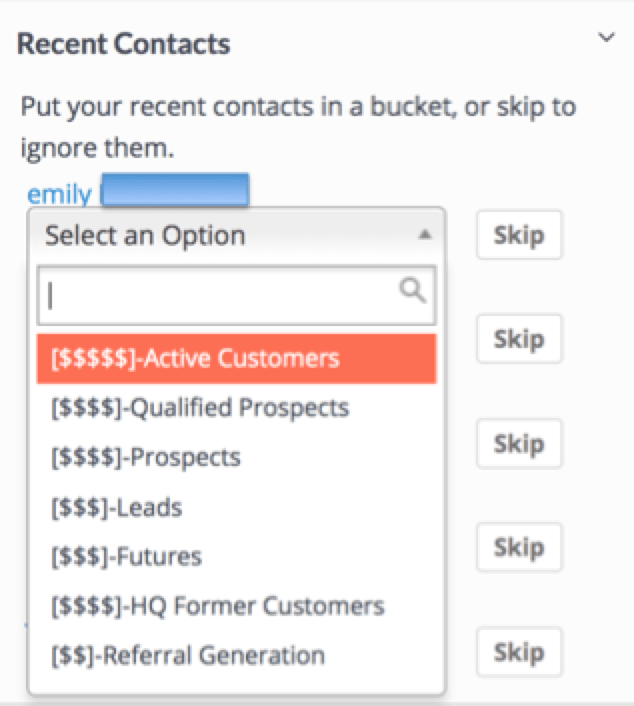
Task: Click the dropdown's upward triangle arrow
Action: 425,235
